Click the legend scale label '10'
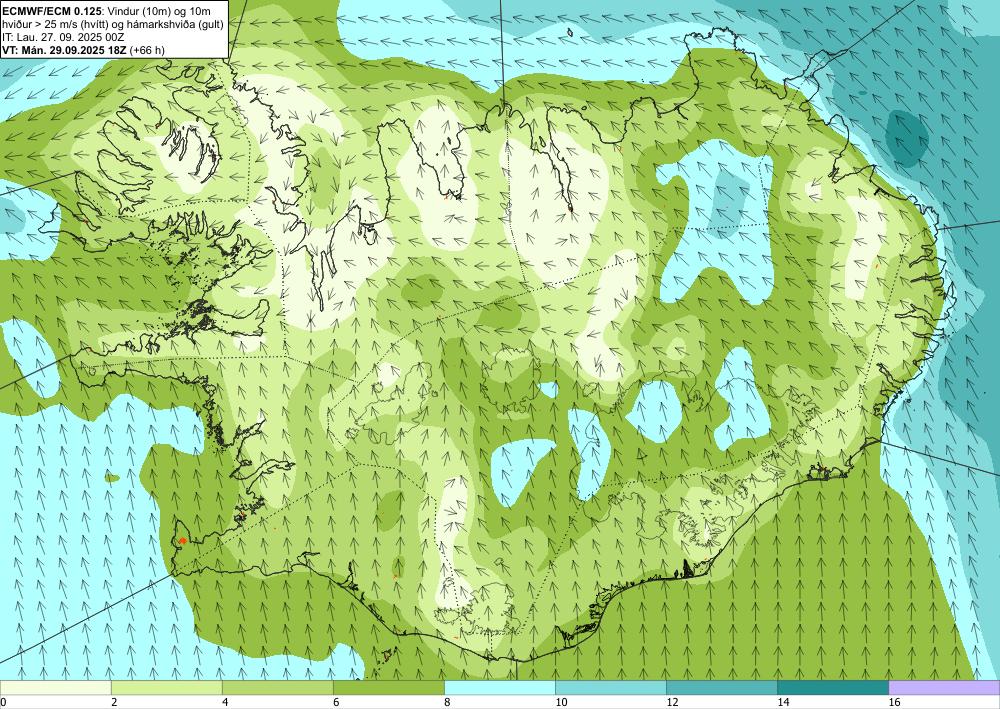The width and height of the screenshot is (1000, 709). tap(561, 703)
